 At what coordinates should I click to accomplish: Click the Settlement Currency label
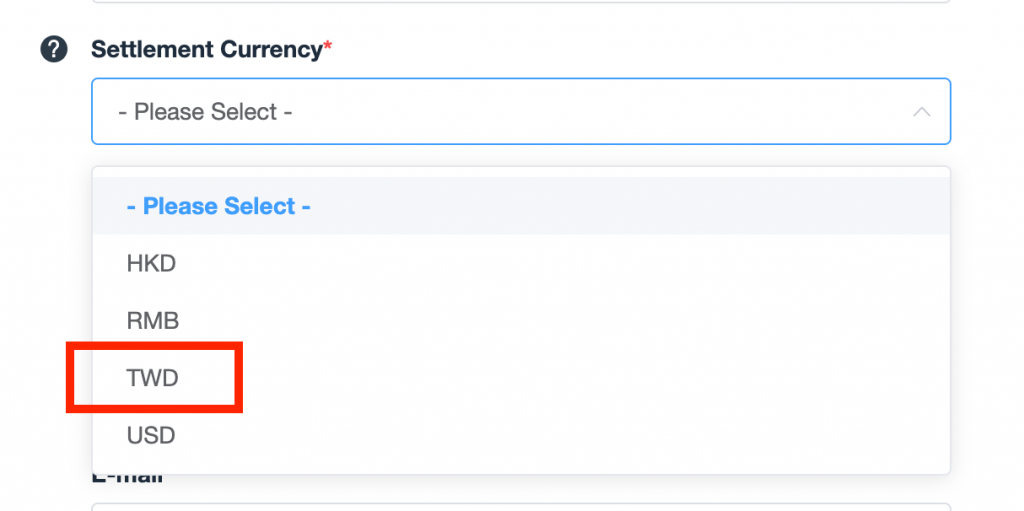[207, 49]
